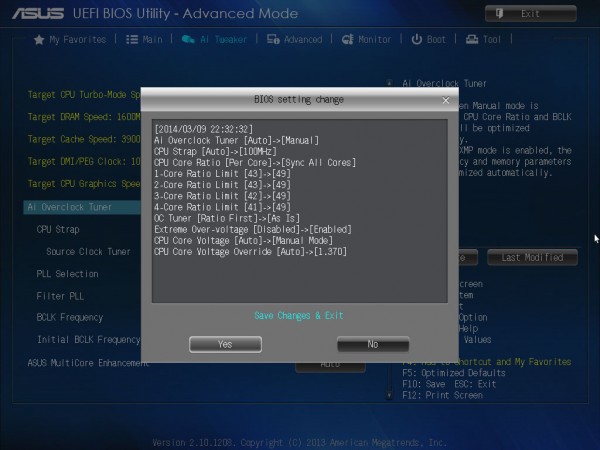Click the Ai Overclock Tuner change entry

(x=236, y=140)
